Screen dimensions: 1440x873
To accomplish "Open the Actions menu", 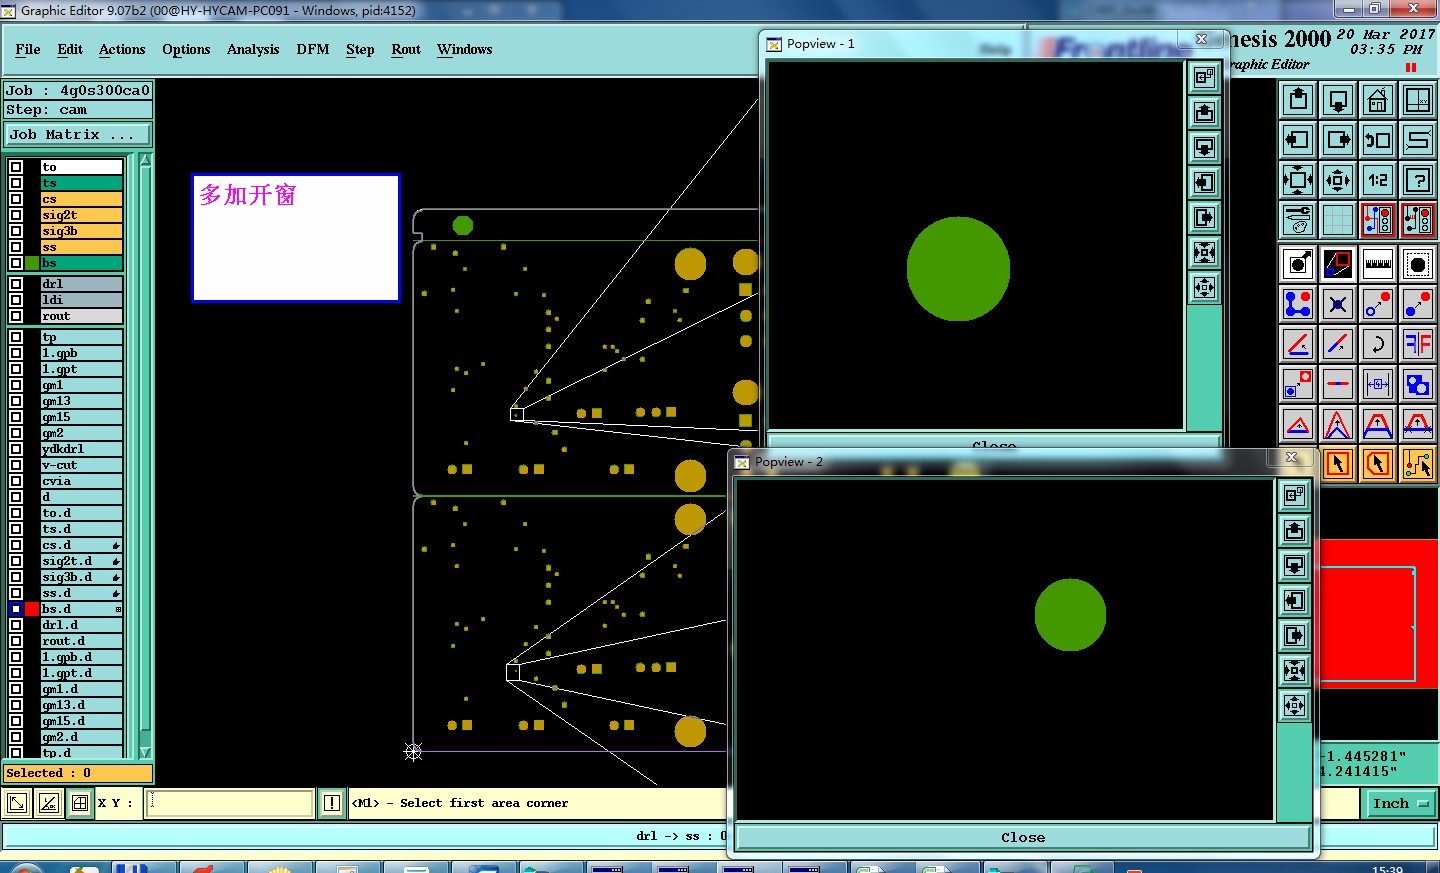I will 122,49.
